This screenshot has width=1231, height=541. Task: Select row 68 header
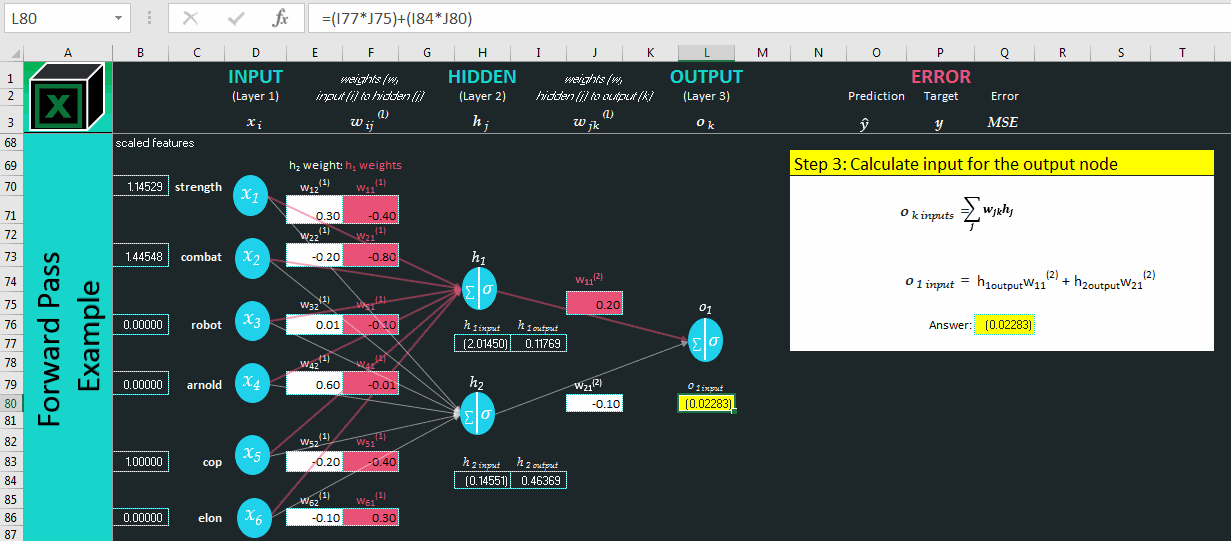tap(11, 143)
